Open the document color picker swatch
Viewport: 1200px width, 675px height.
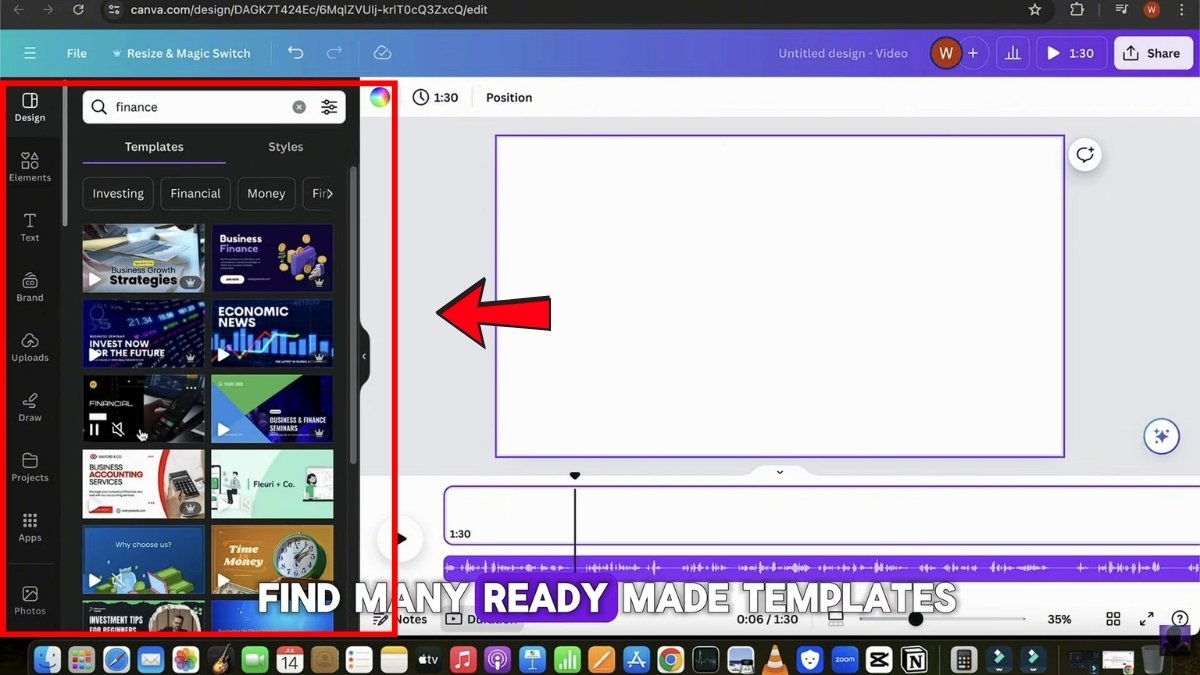coord(380,97)
